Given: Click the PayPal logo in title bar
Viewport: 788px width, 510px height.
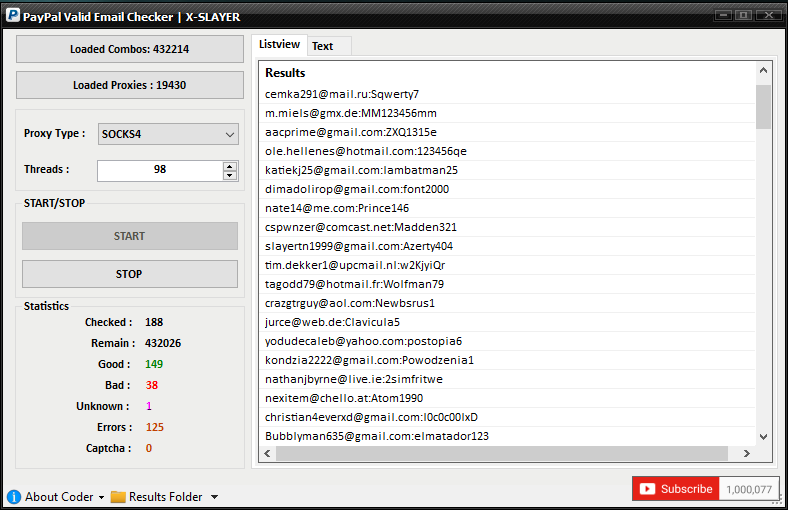Looking at the screenshot, I should 13,16.
